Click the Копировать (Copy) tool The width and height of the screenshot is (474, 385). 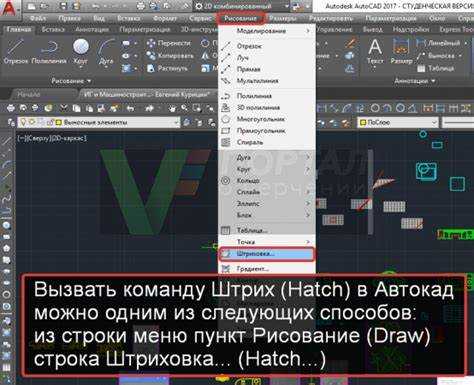coord(170,56)
